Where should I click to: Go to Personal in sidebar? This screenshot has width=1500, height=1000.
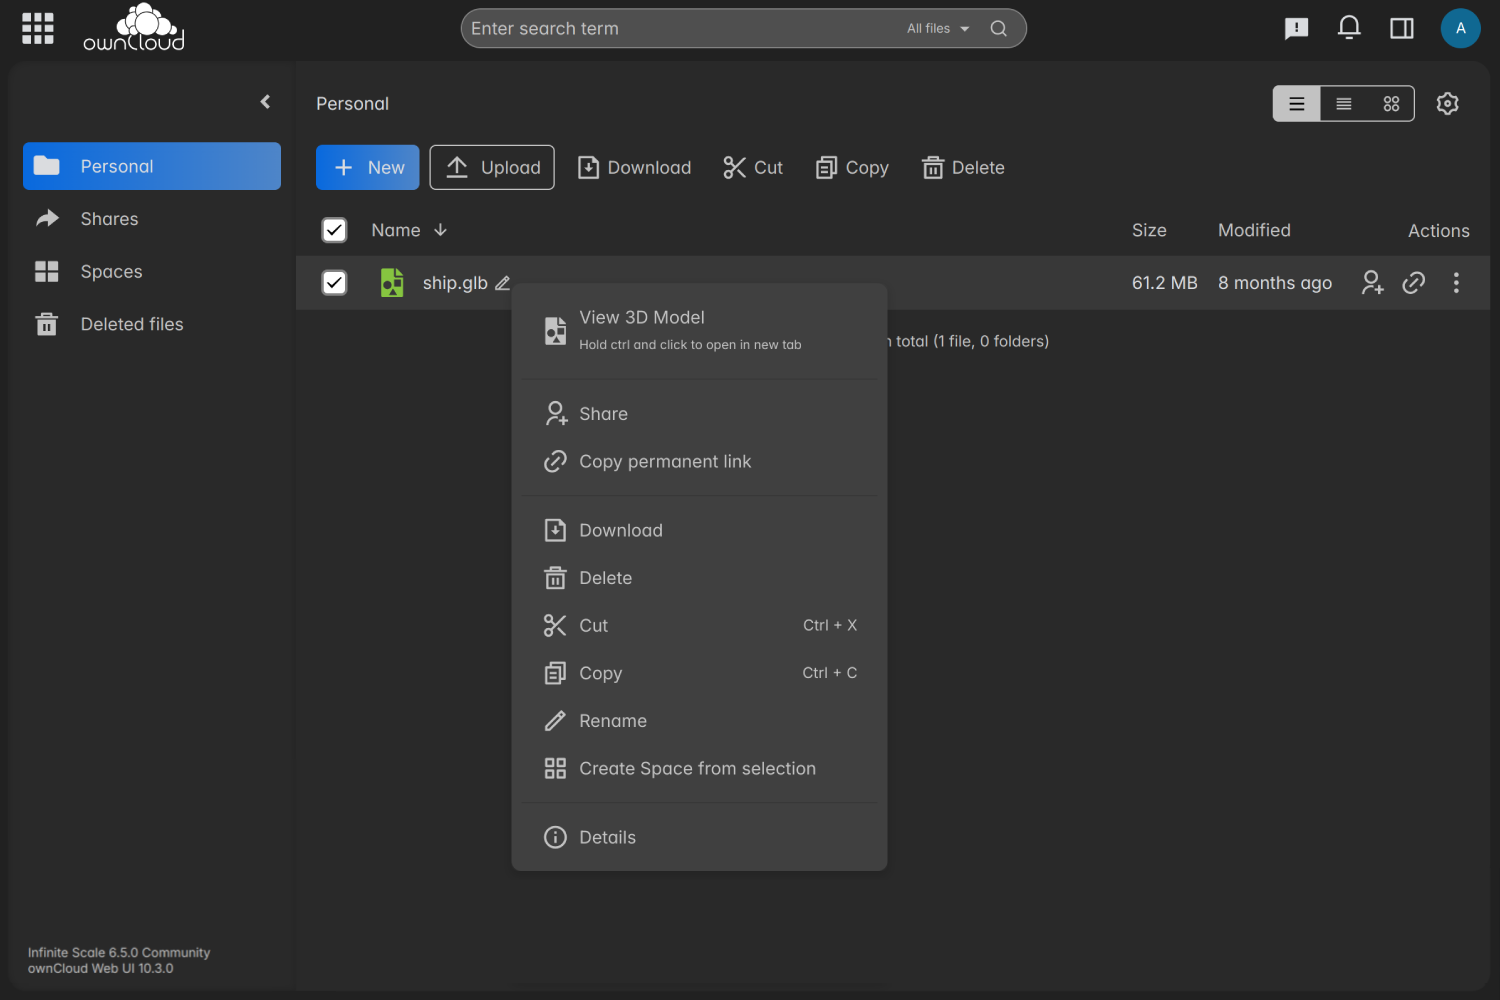tap(152, 166)
